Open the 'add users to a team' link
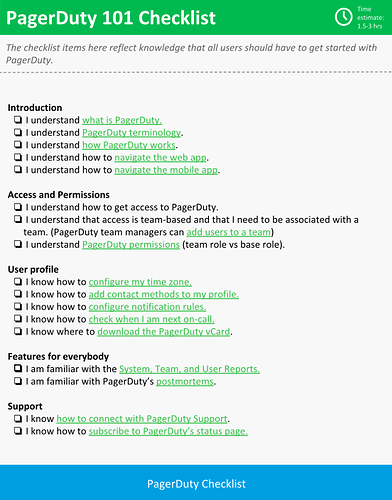Screen dimensions: 392x500 [229, 232]
